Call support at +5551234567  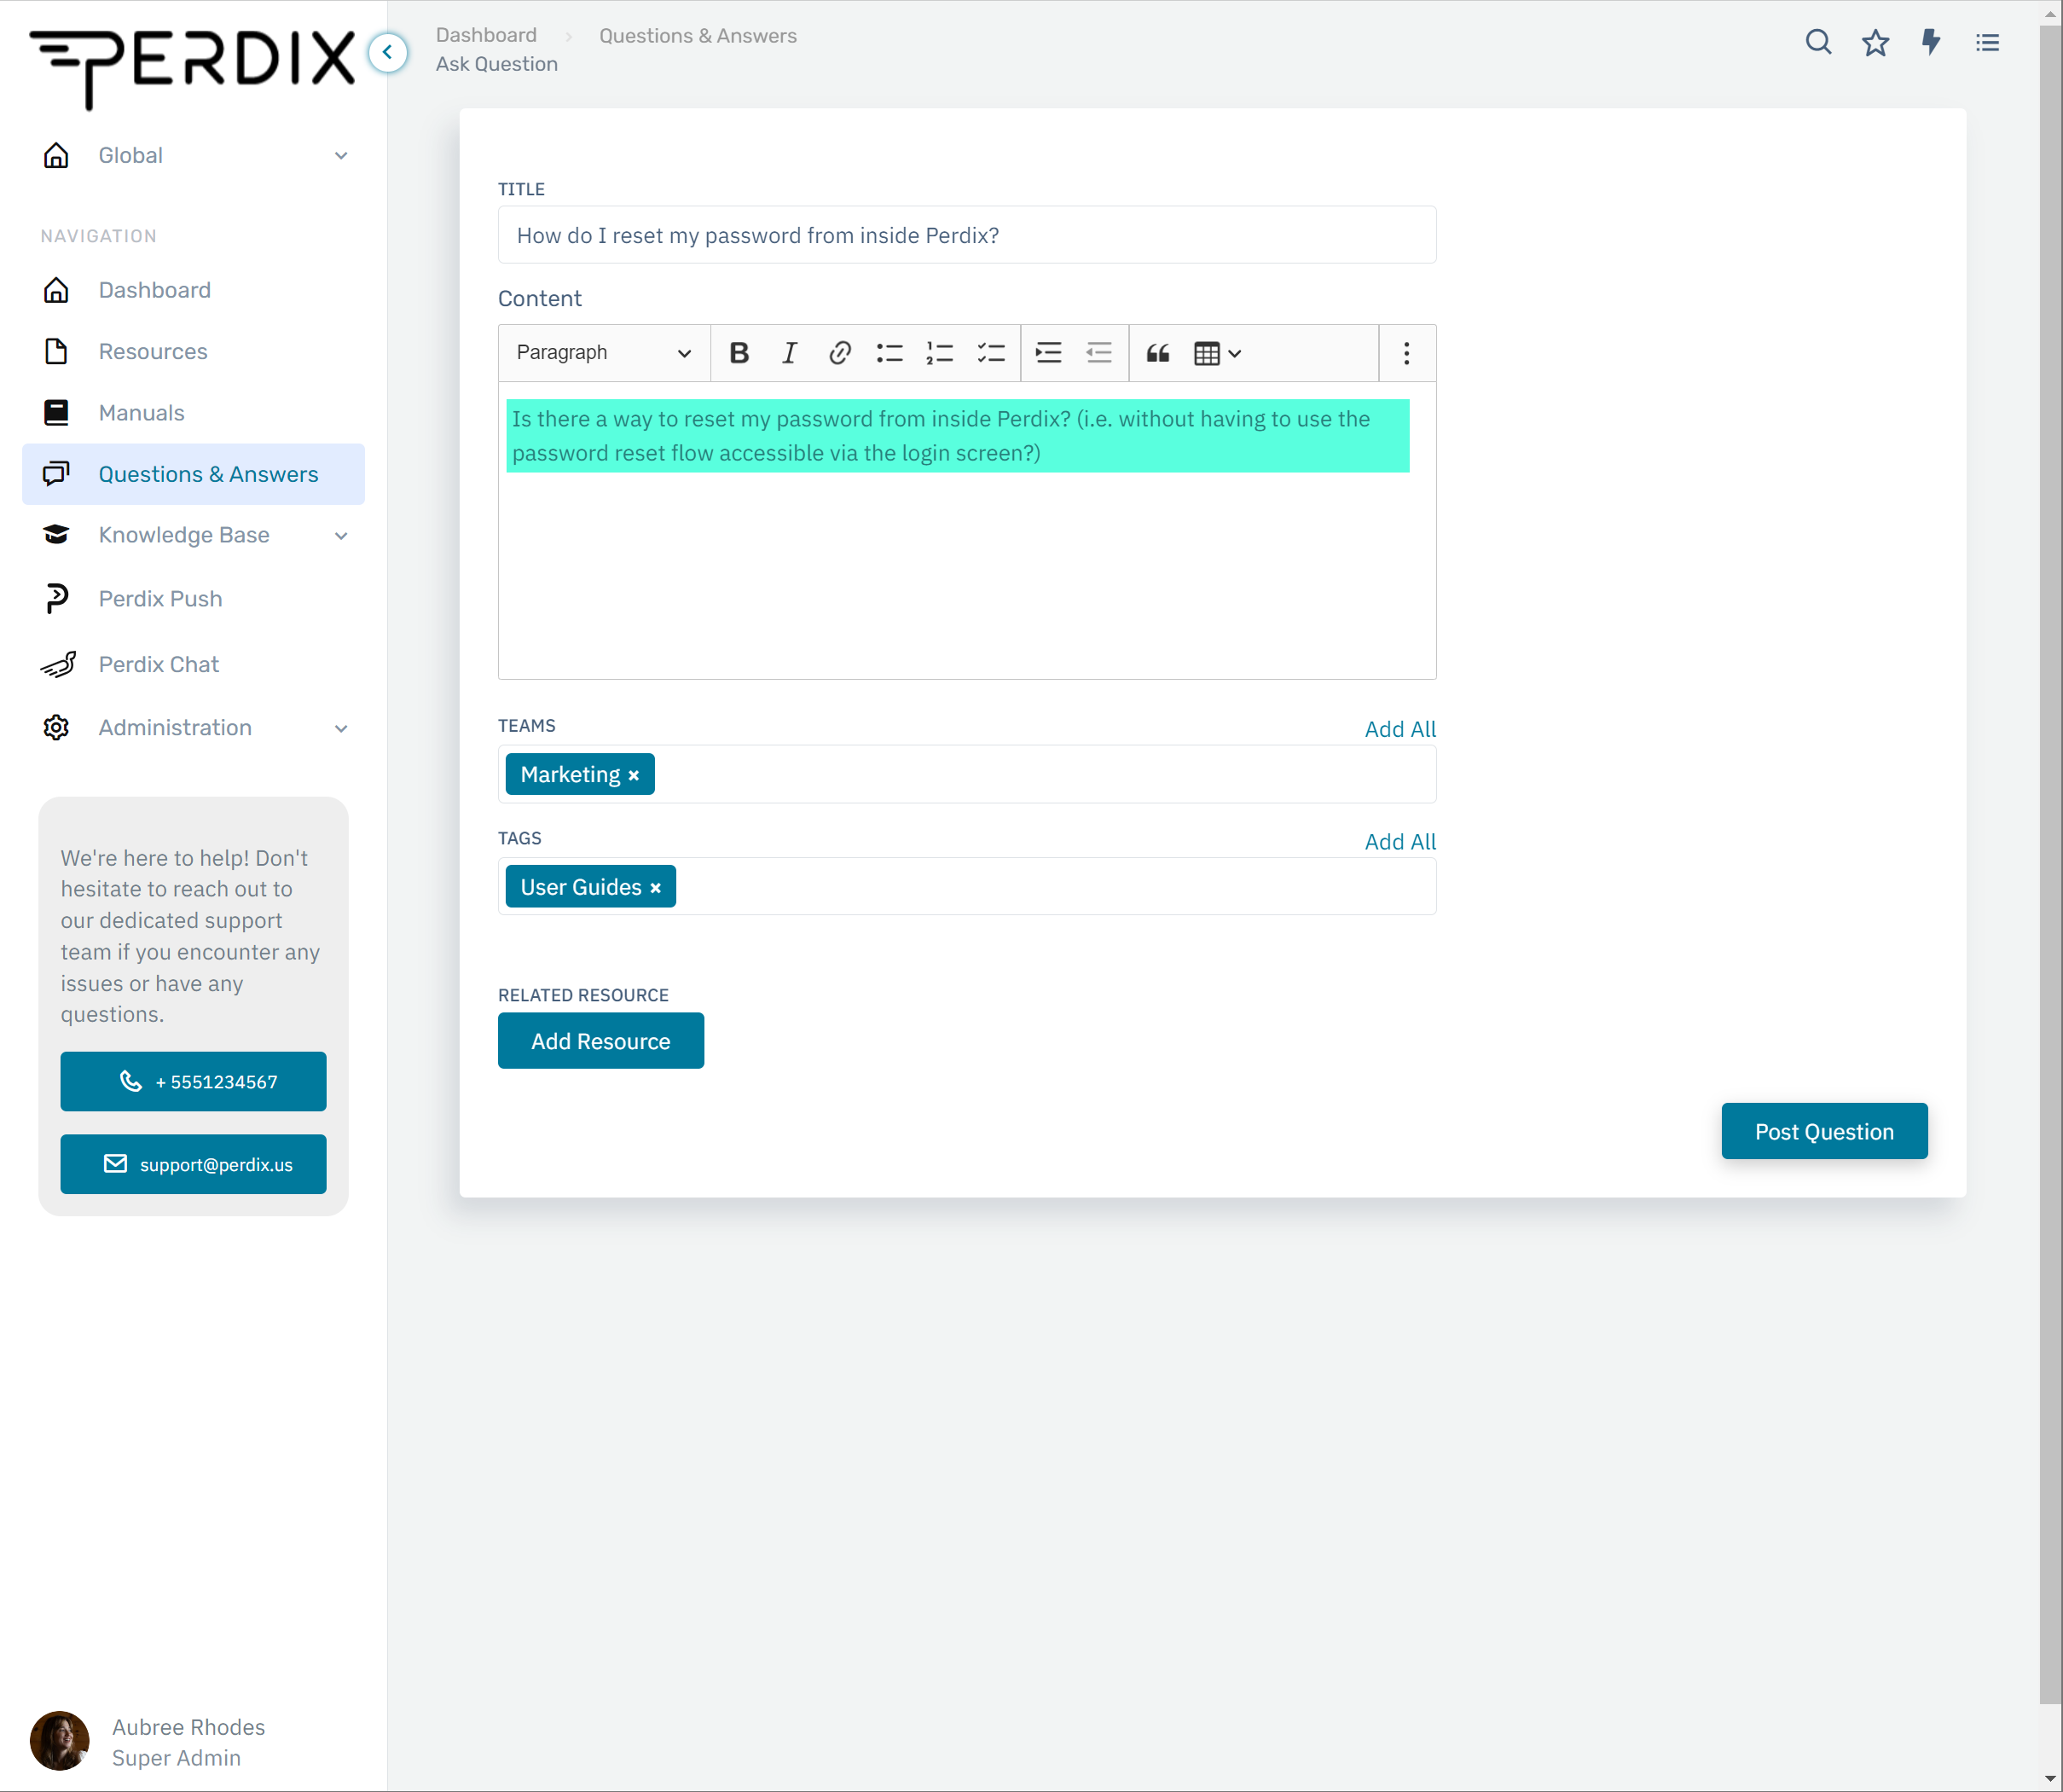point(193,1082)
